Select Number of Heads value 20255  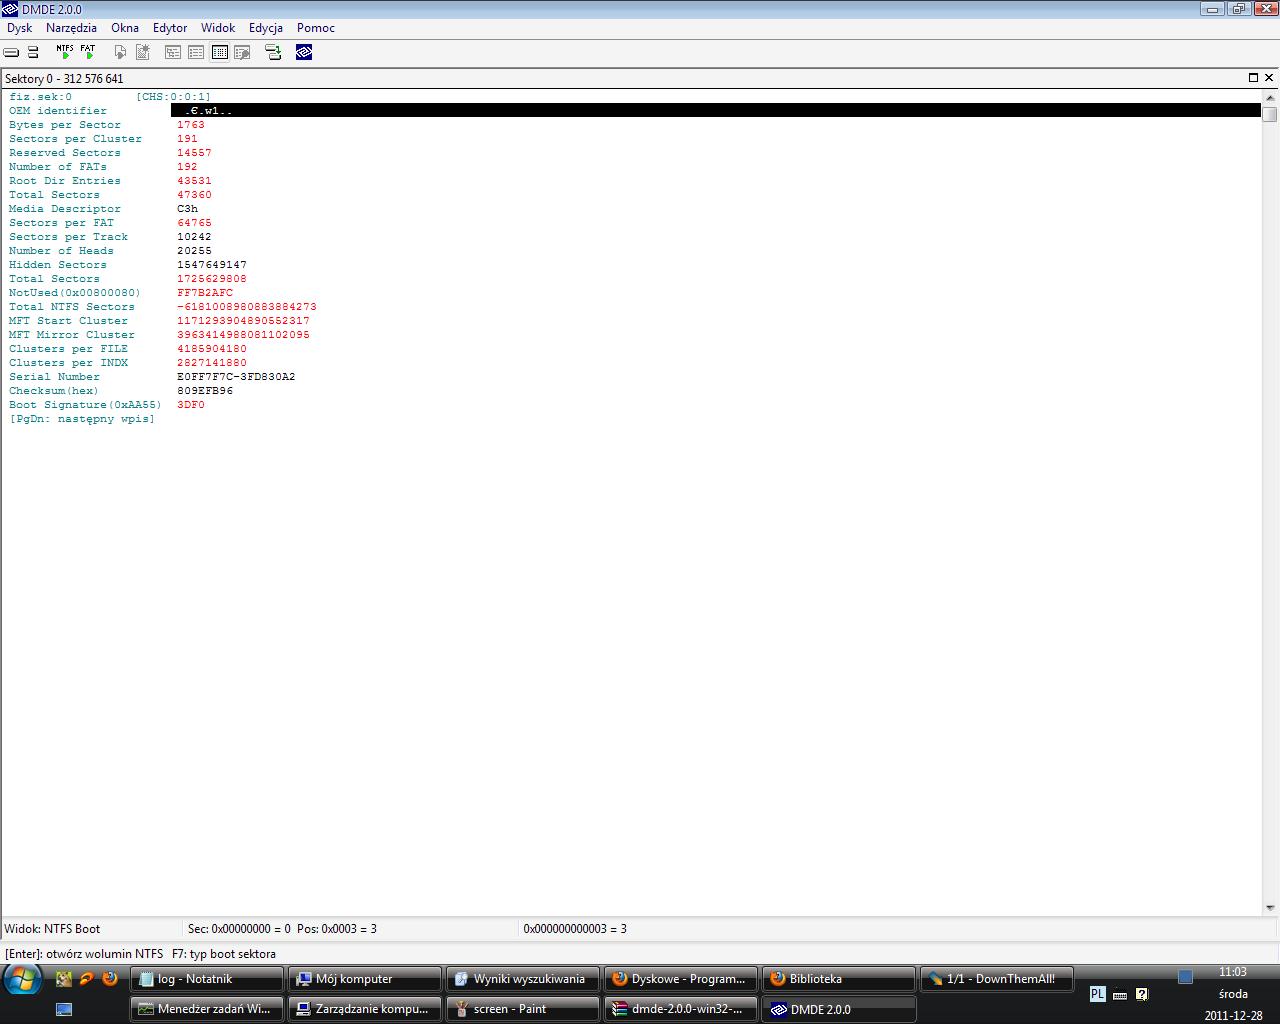194,251
